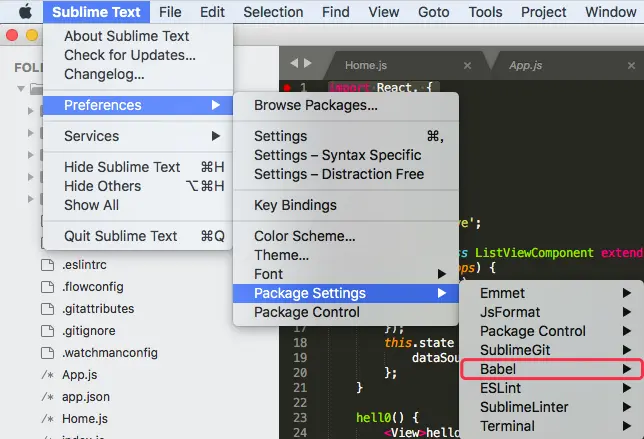This screenshot has height=439, width=644.
Task: Choose Quit Sublime Text
Action: [138, 236]
